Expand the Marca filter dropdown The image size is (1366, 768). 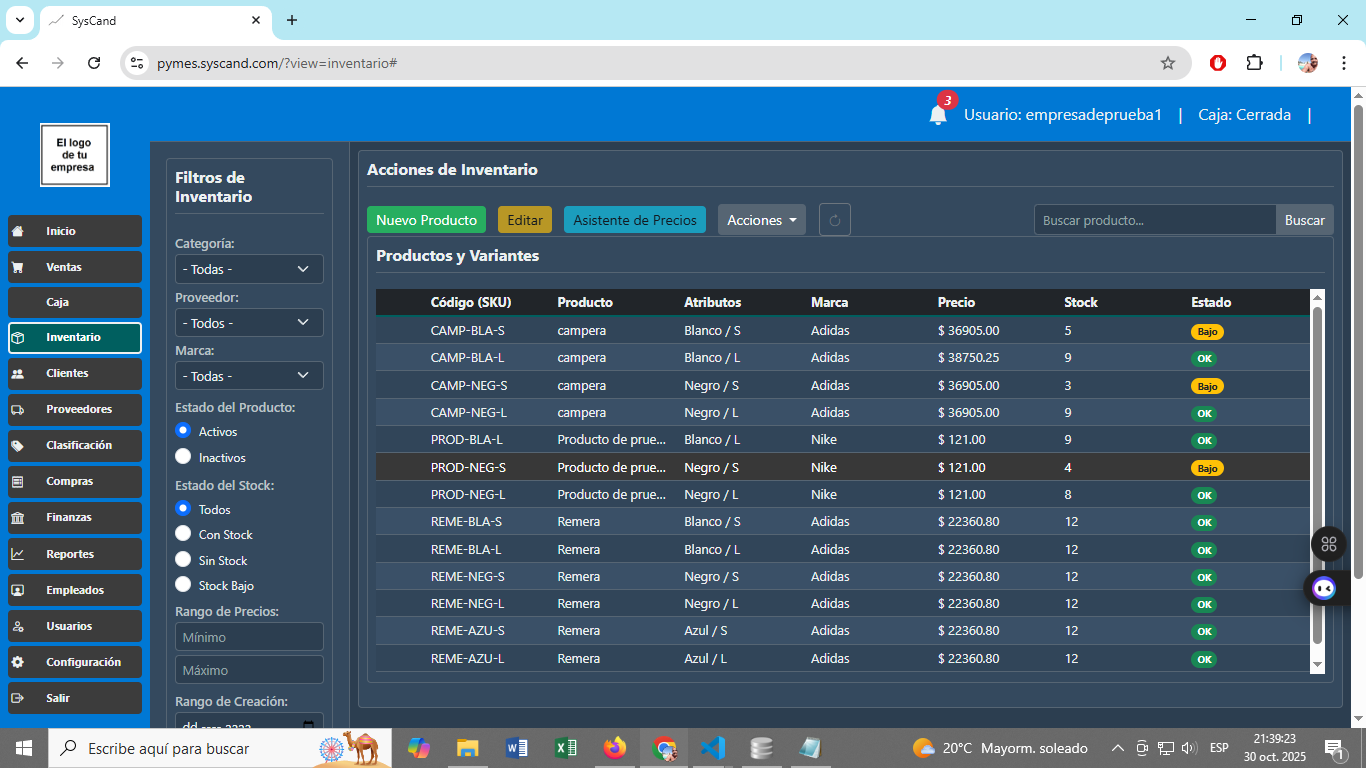[x=248, y=375]
